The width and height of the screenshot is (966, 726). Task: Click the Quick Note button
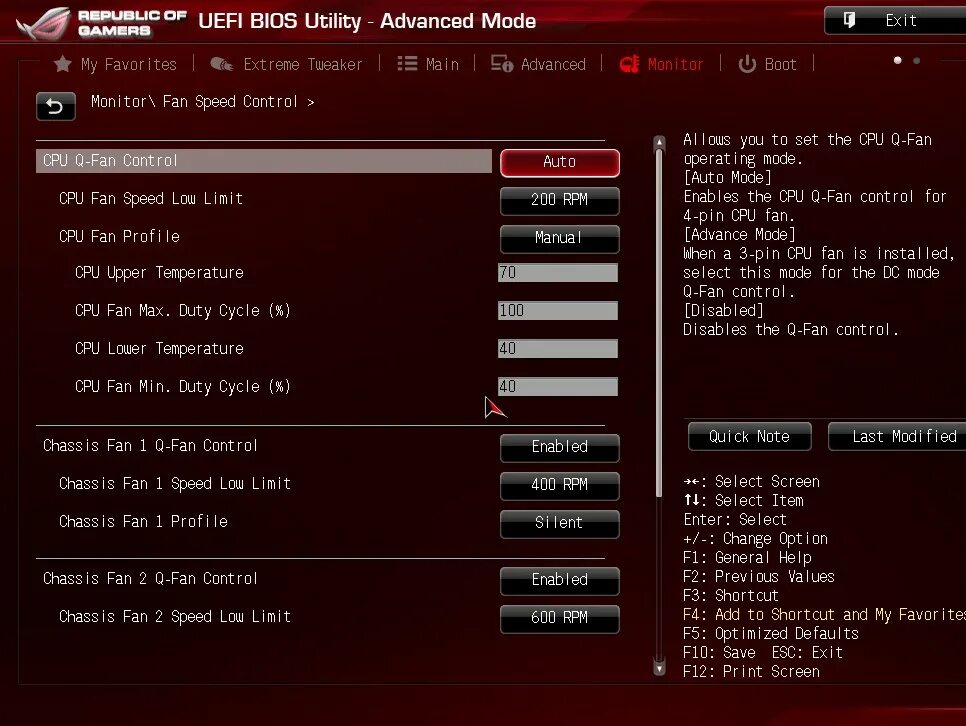pyautogui.click(x=749, y=436)
